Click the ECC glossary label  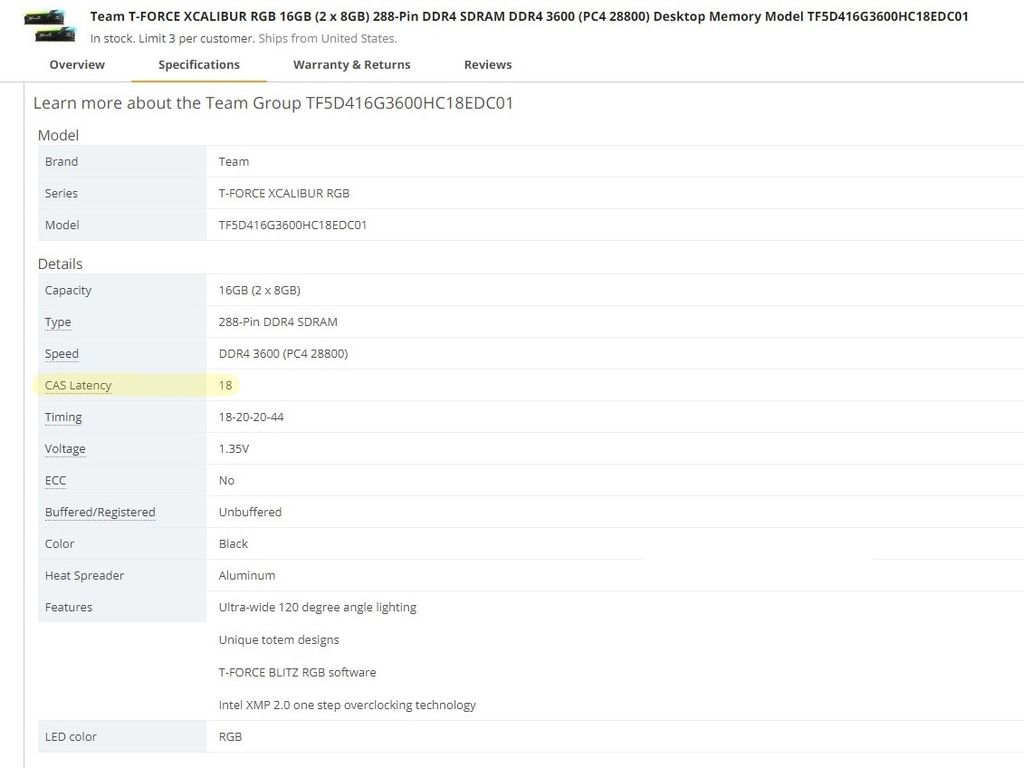56,481
